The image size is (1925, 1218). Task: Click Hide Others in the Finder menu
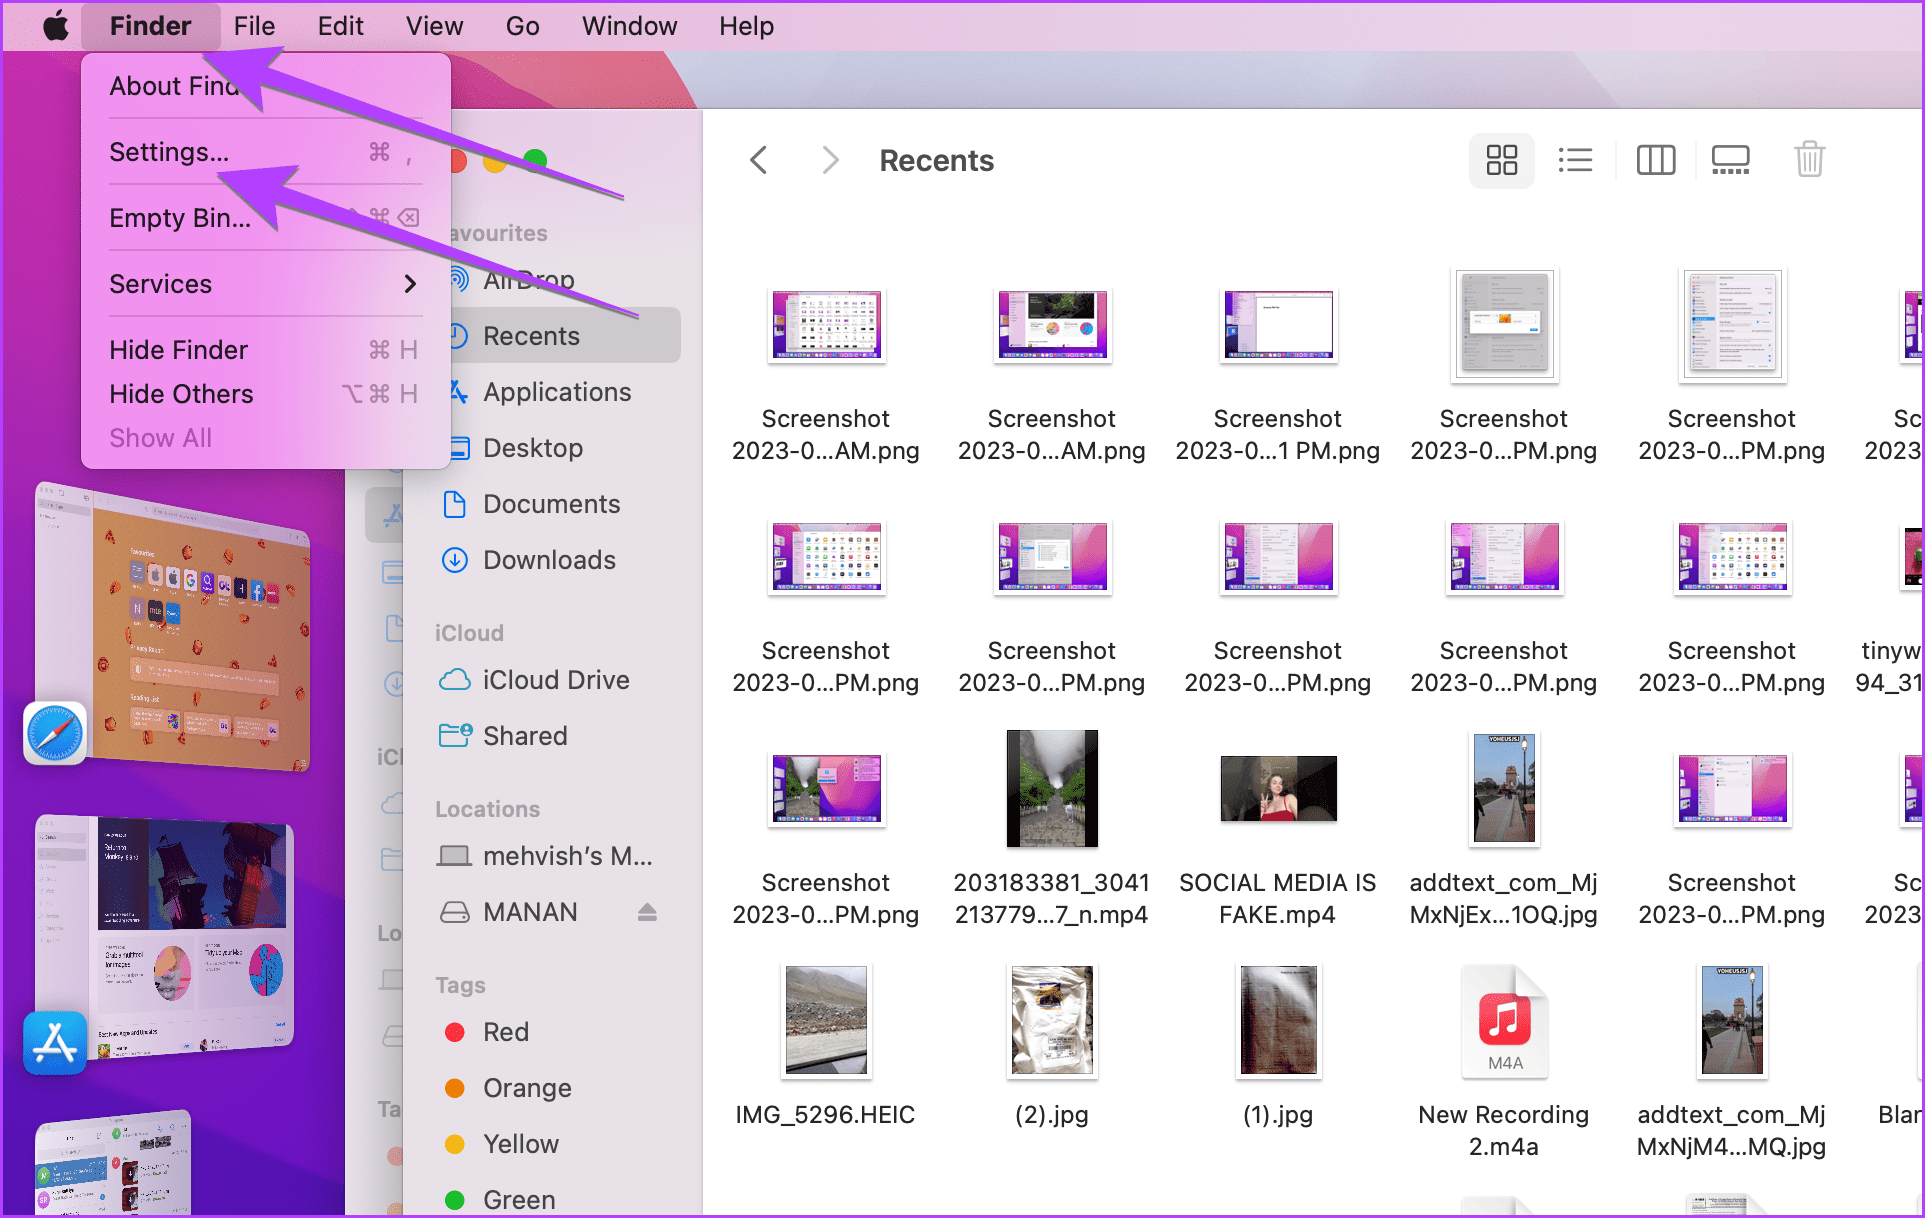coord(181,393)
